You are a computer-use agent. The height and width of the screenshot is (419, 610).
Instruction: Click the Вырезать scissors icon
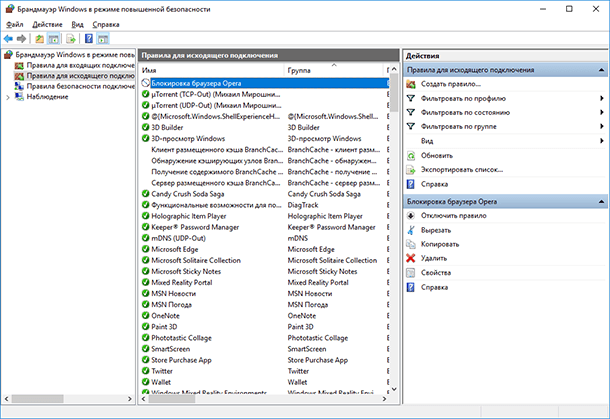pyautogui.click(x=411, y=230)
